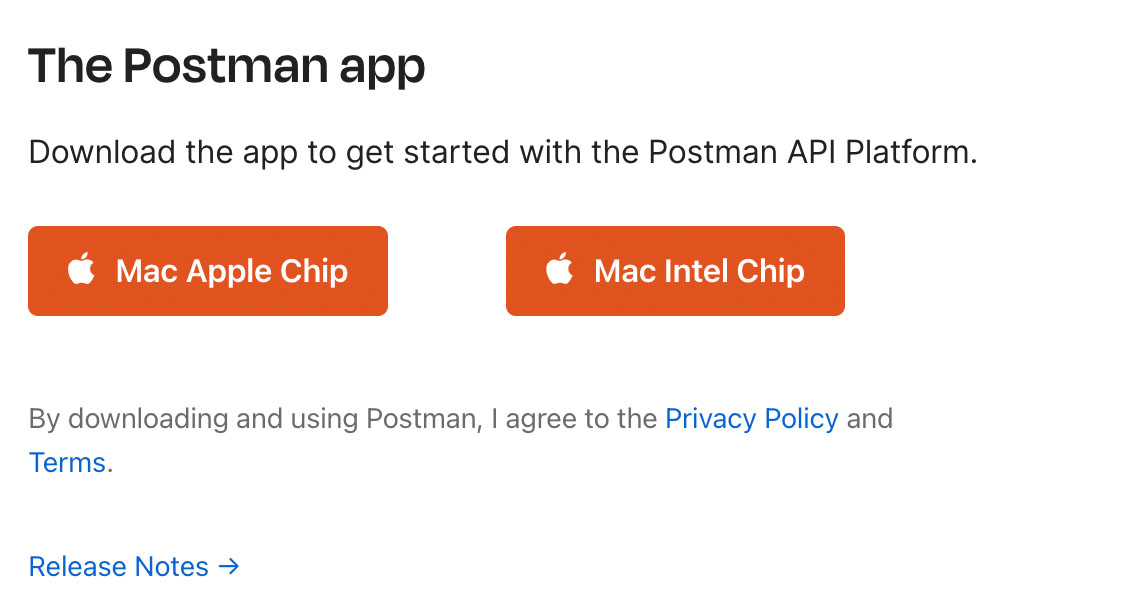The width and height of the screenshot is (1122, 599).
Task: Download Postman for Mac Apple Chip
Action: (207, 271)
